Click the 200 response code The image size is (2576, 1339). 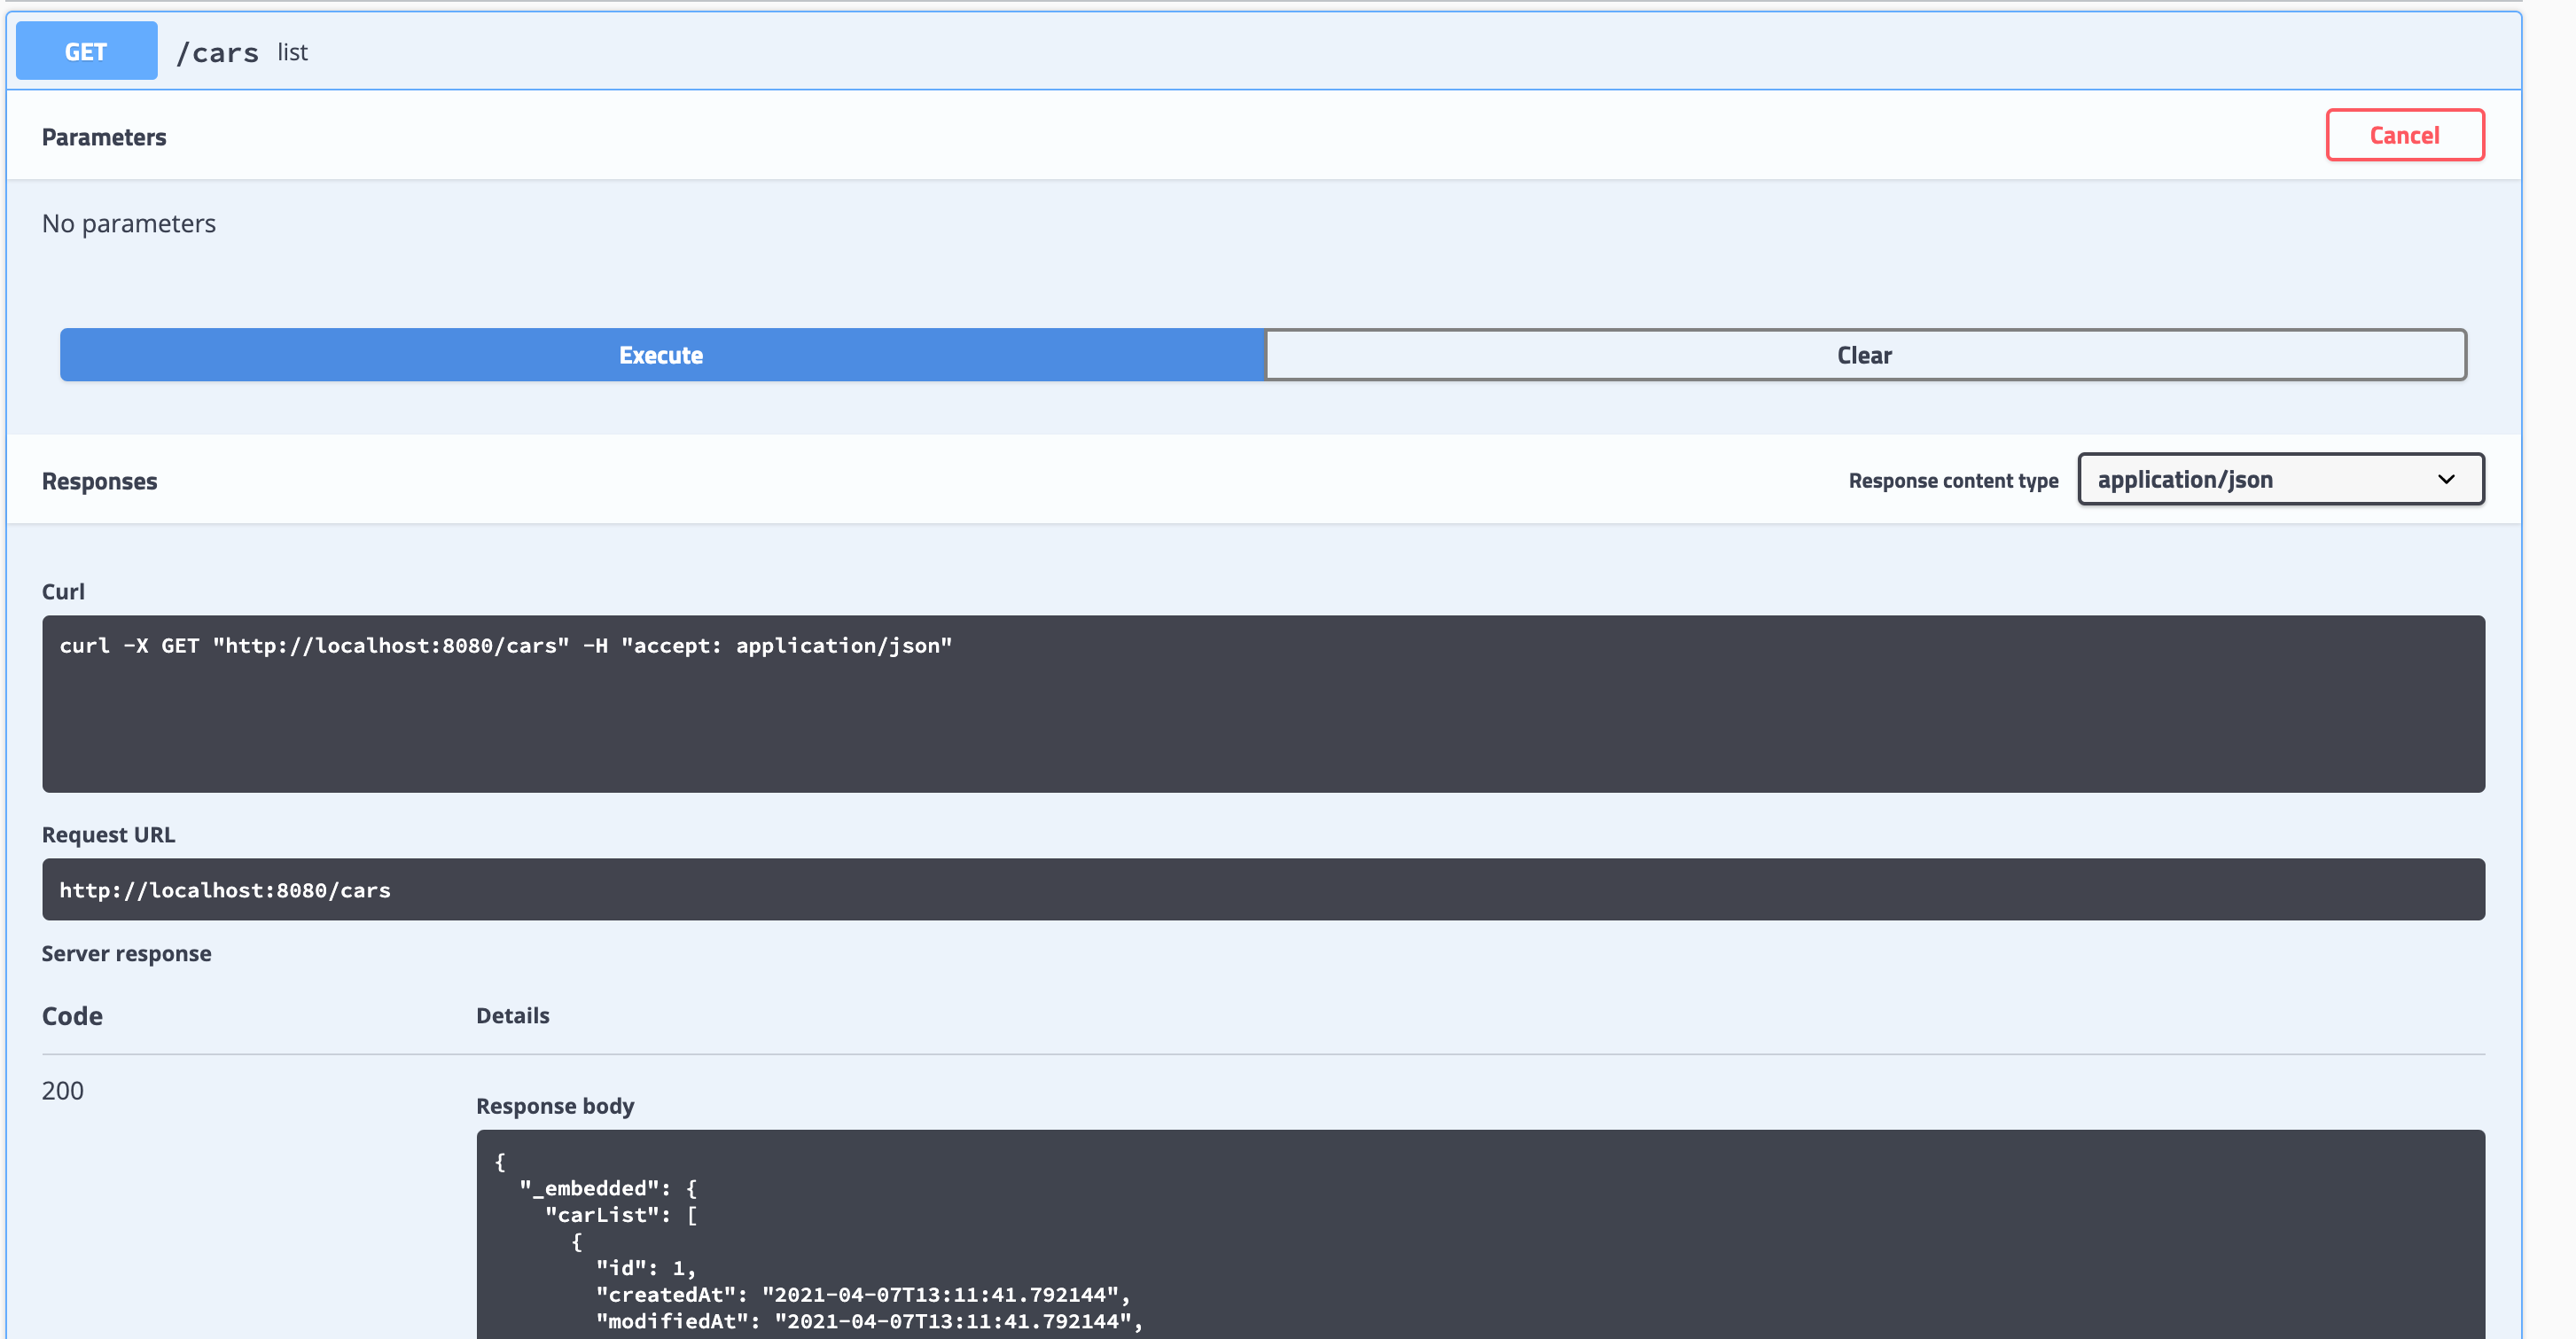pyautogui.click(x=63, y=1090)
